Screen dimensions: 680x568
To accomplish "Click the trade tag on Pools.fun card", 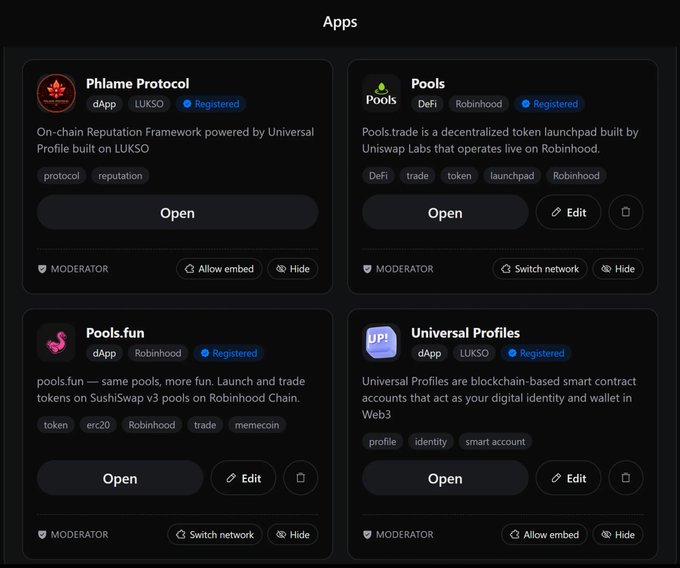I will coord(205,425).
